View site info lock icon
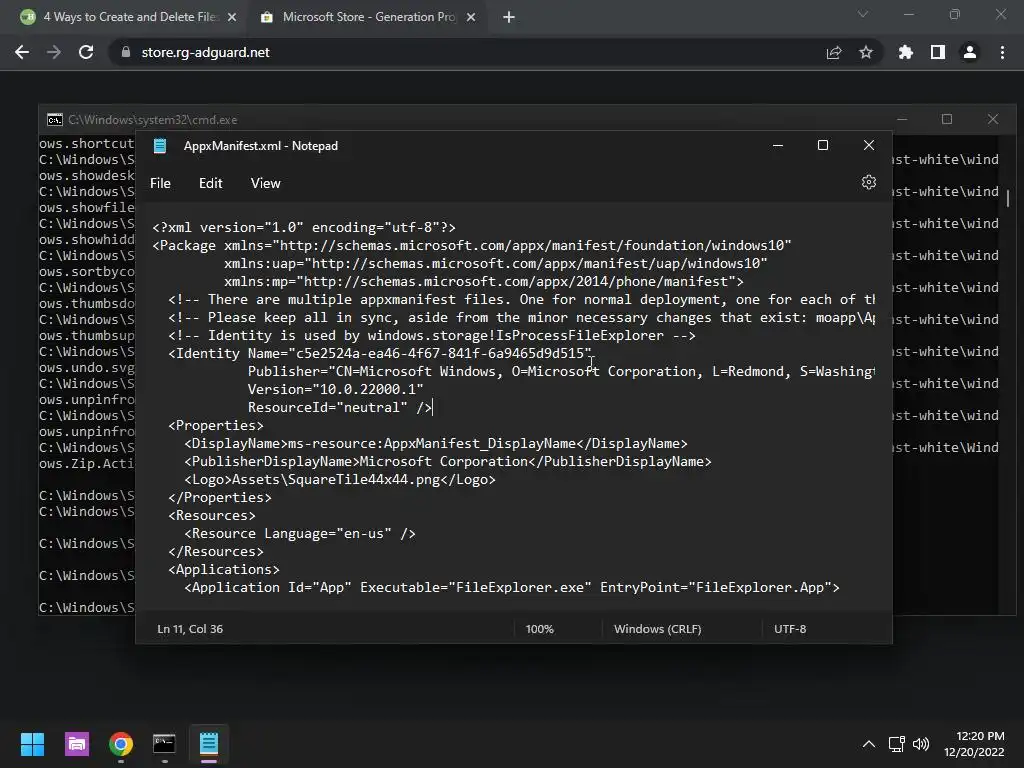The image size is (1024, 768). tap(126, 52)
